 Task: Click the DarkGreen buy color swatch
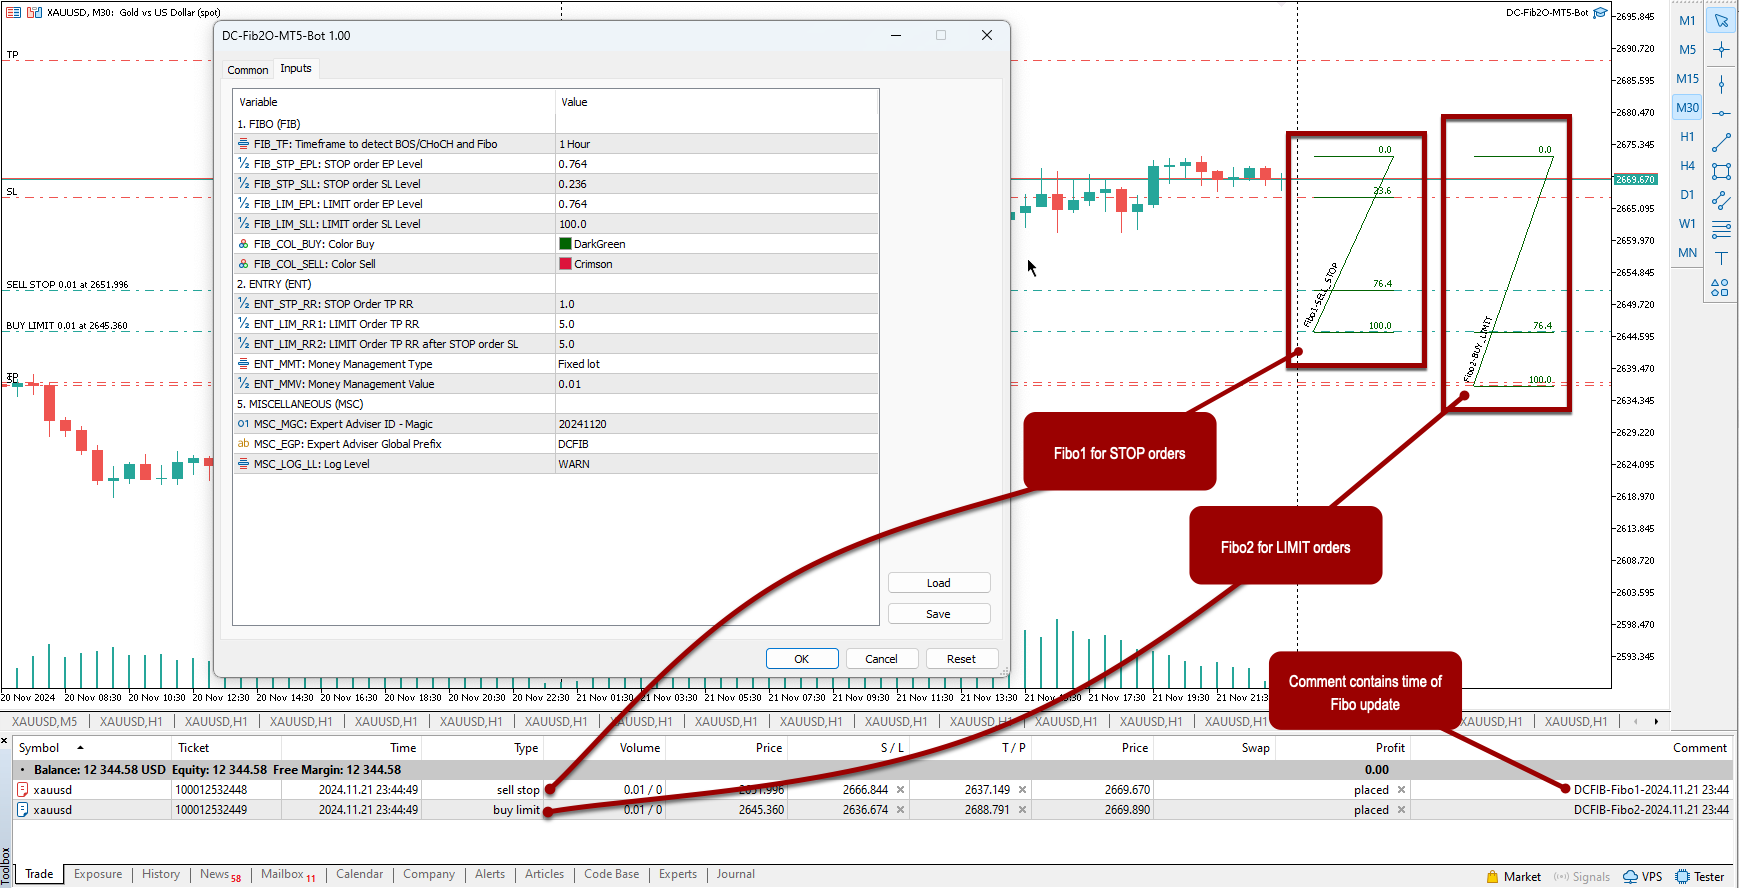click(565, 244)
